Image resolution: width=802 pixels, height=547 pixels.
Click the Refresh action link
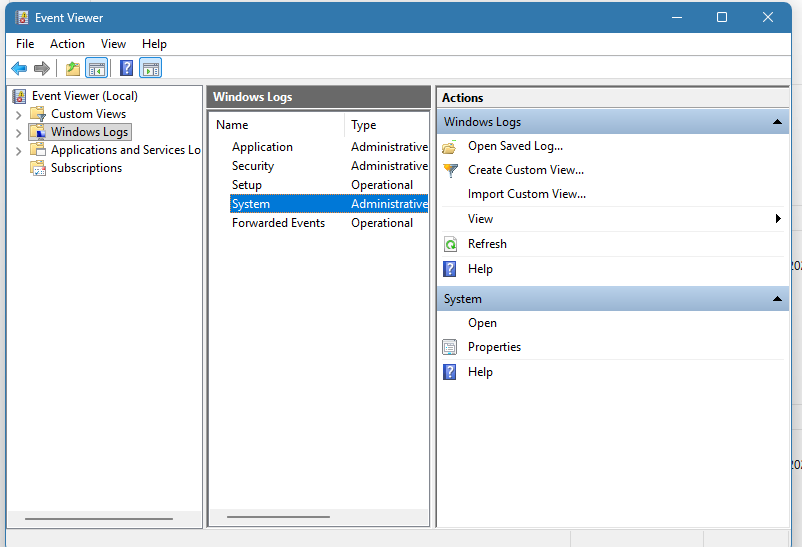pos(487,244)
